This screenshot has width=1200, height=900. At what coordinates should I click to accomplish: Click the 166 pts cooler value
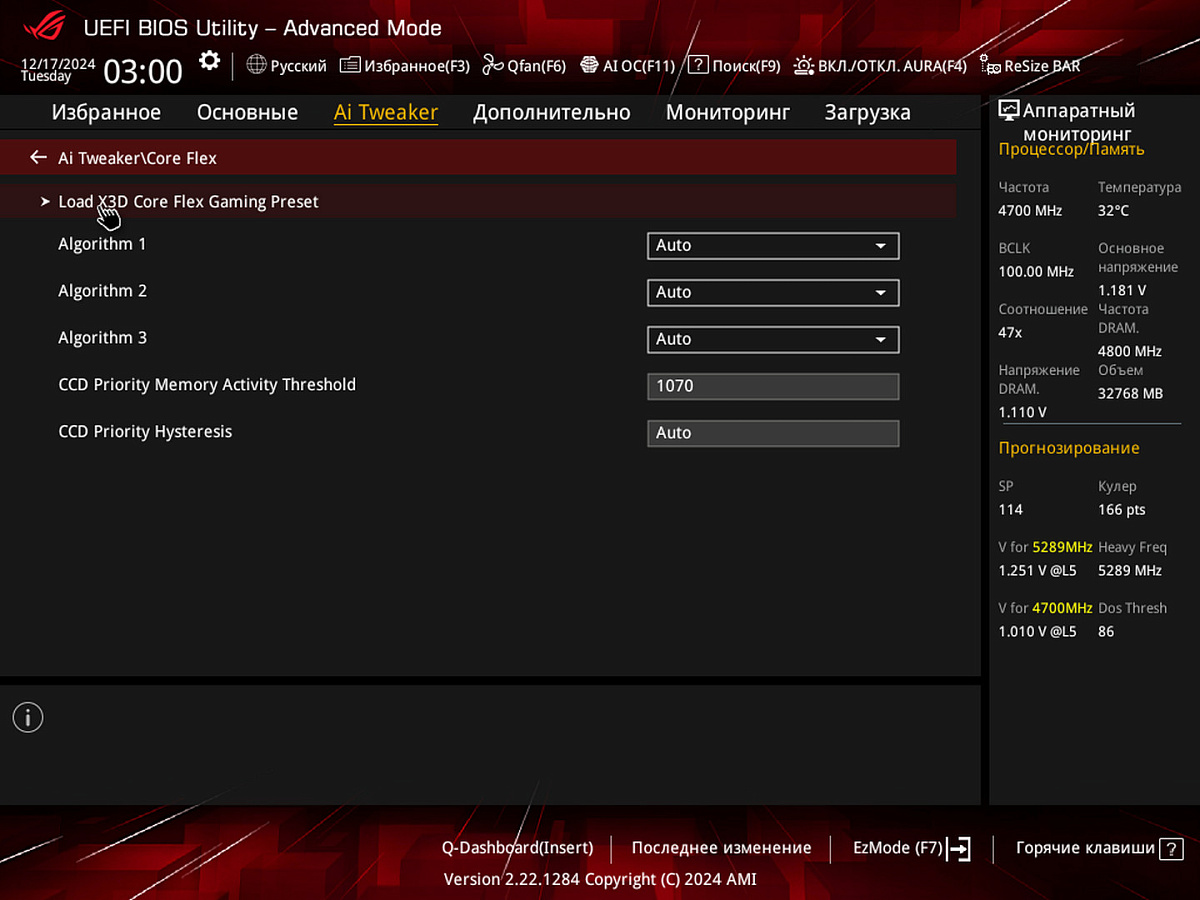point(1122,510)
